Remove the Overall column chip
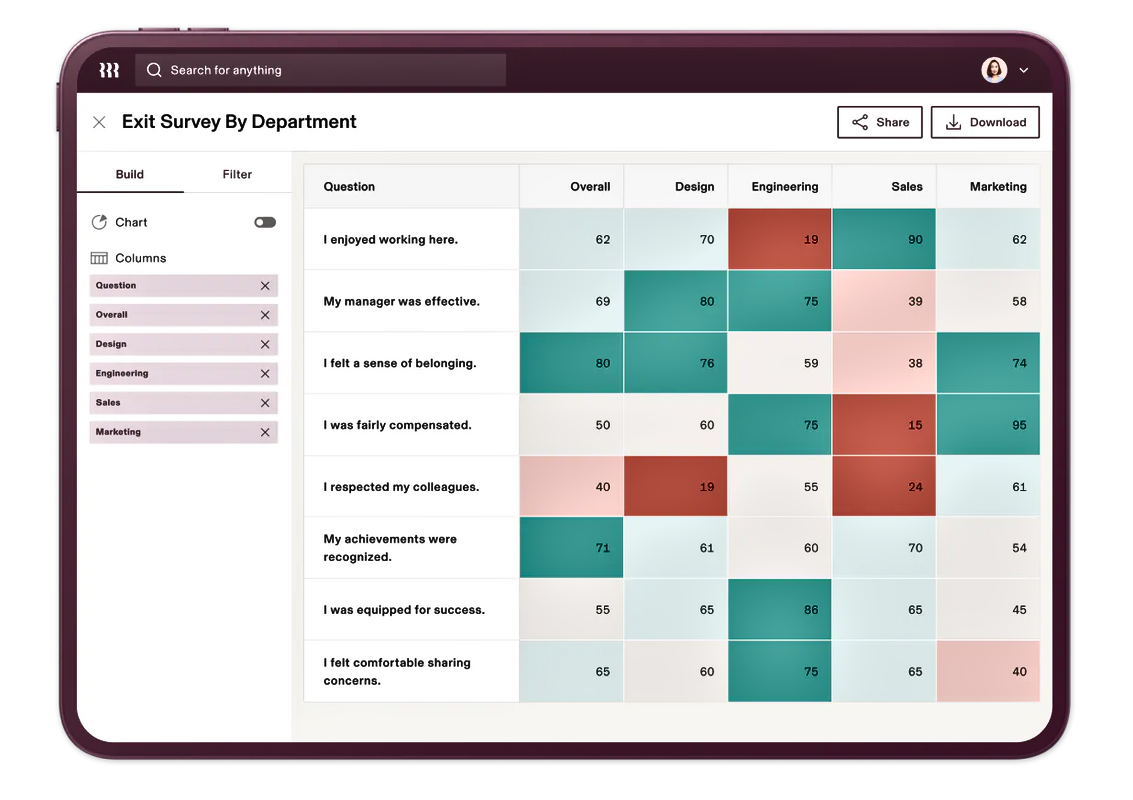This screenshot has width=1133, height=800. 265,315
